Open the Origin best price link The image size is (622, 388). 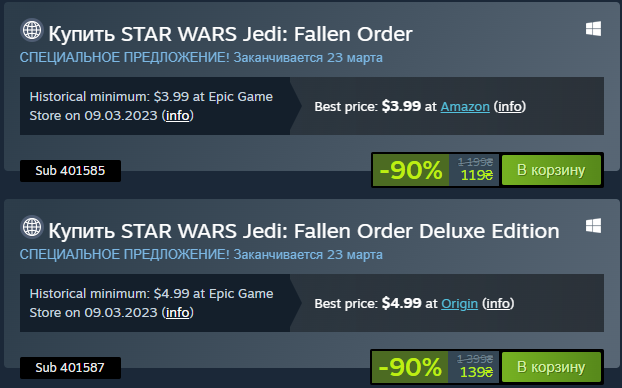459,303
